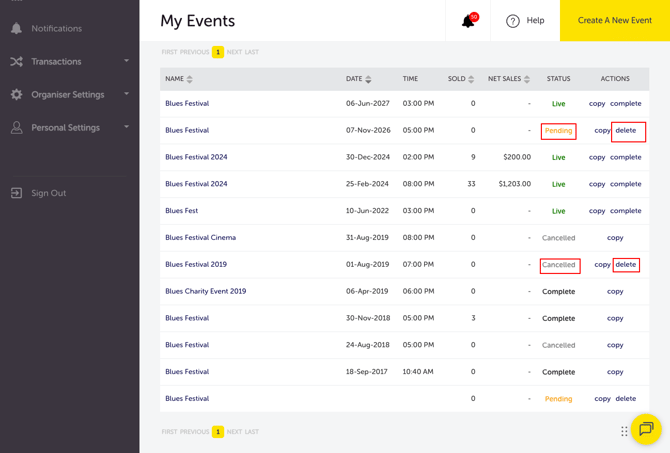Sort events by Net Sales arrows
The image size is (670, 453).
pyautogui.click(x=527, y=79)
